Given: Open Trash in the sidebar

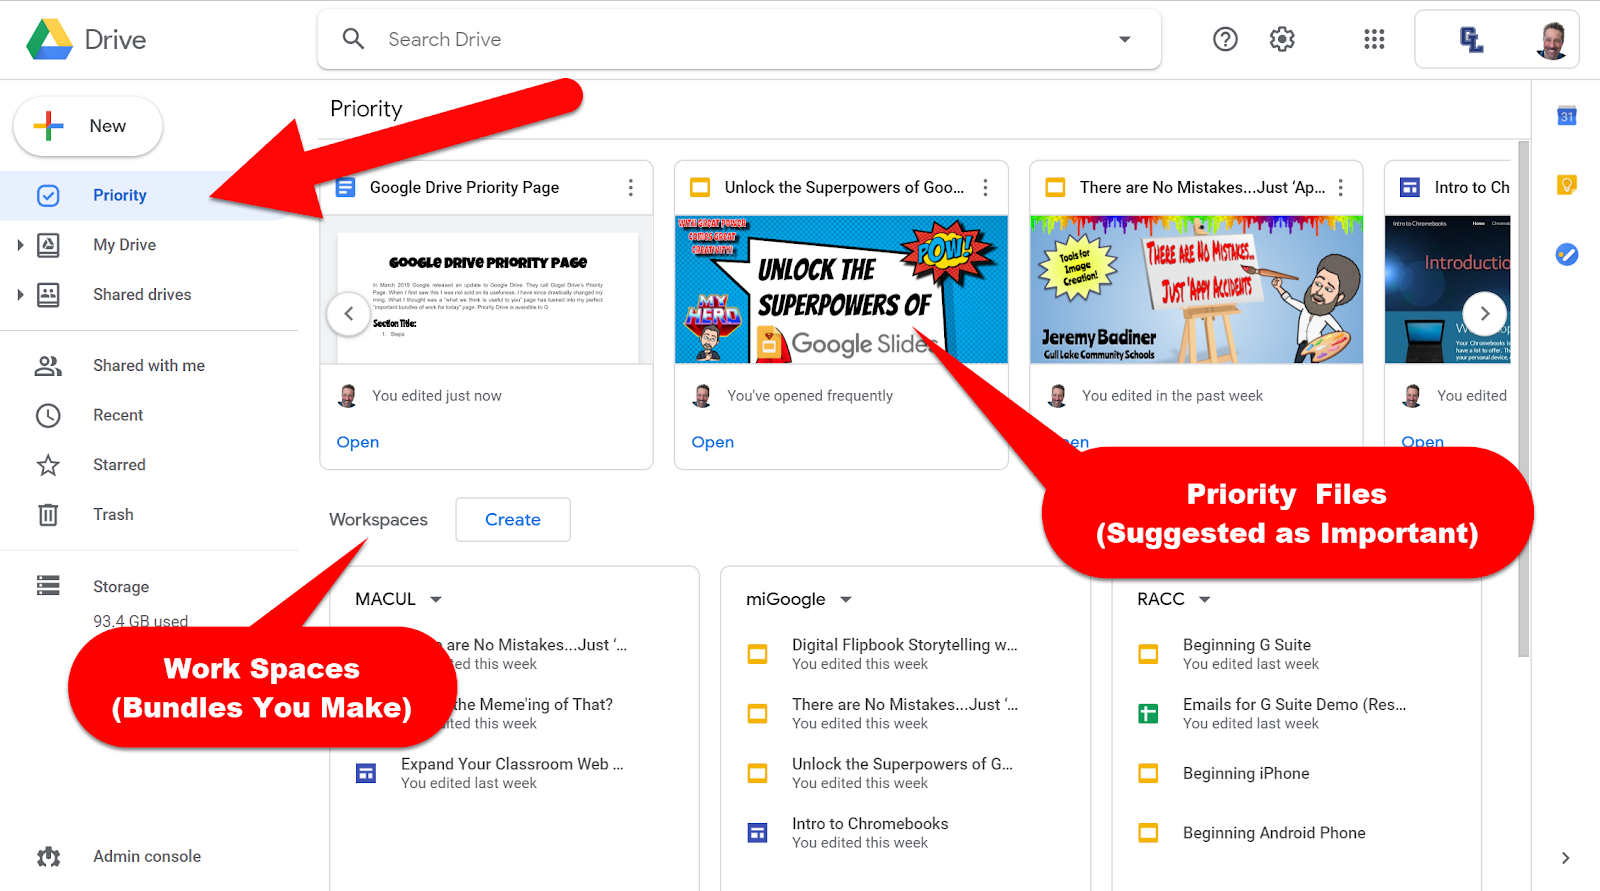Looking at the screenshot, I should [x=113, y=515].
